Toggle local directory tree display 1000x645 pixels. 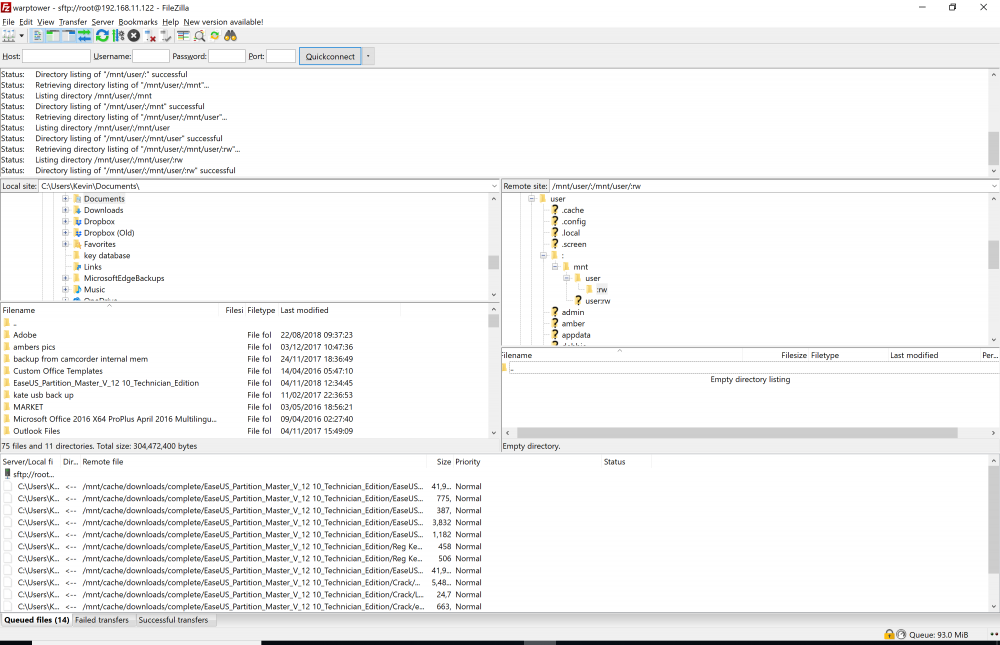coord(53,36)
